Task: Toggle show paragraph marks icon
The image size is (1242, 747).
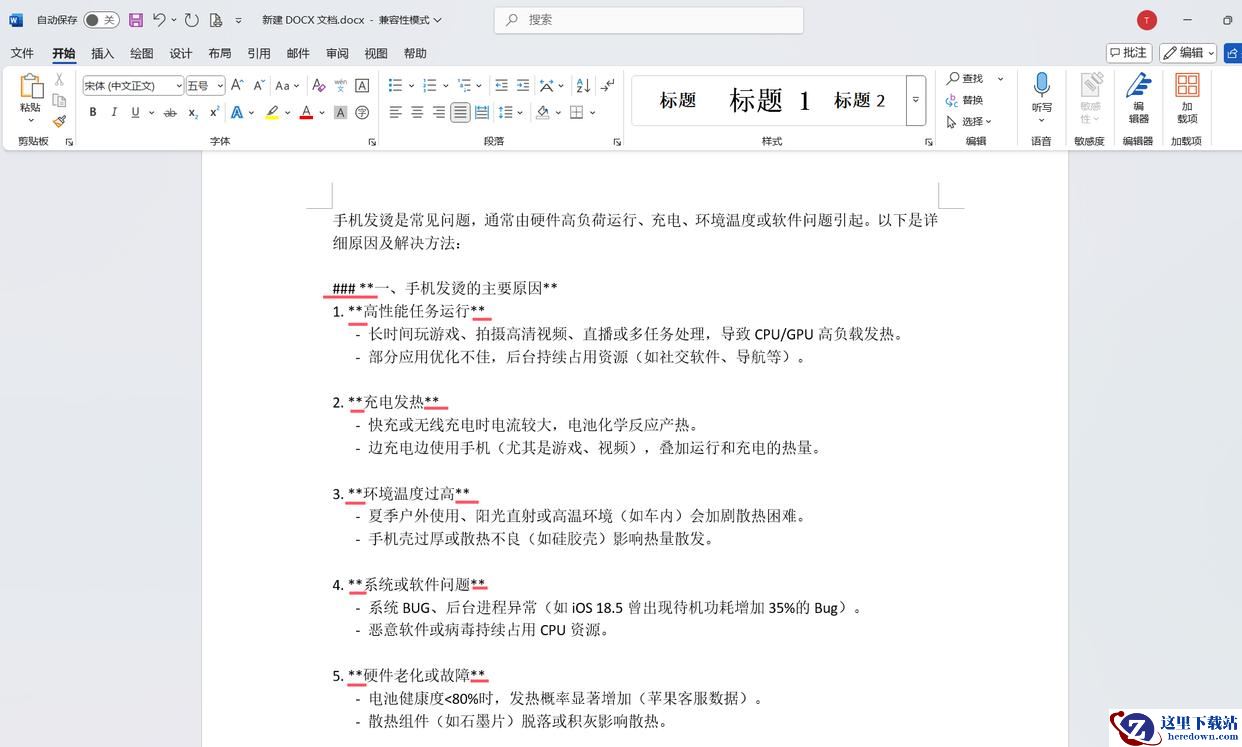Action: (x=607, y=86)
